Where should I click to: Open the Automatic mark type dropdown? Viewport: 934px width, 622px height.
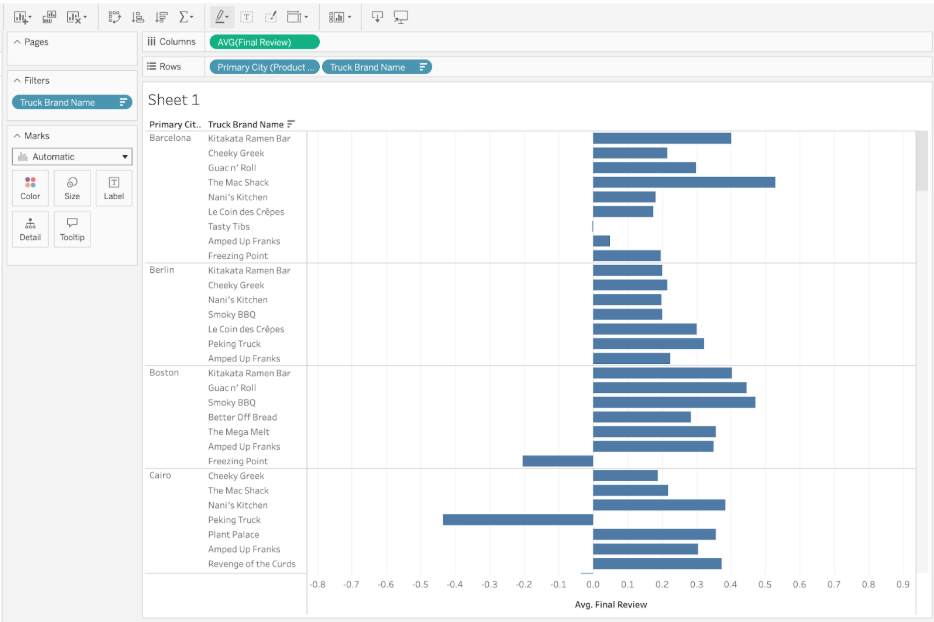point(71,156)
